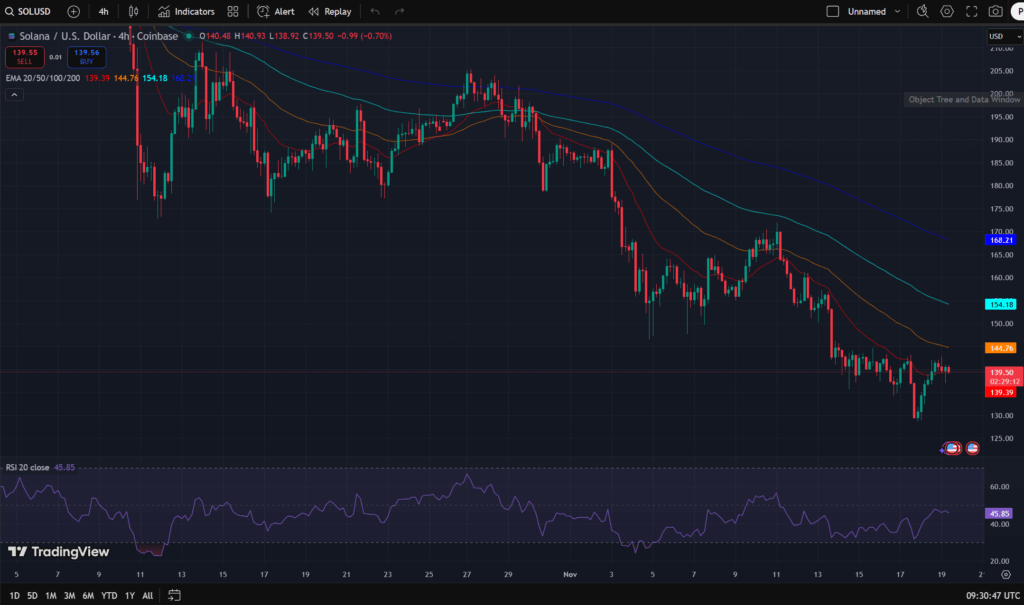Select the 1Y date range

pos(130,595)
